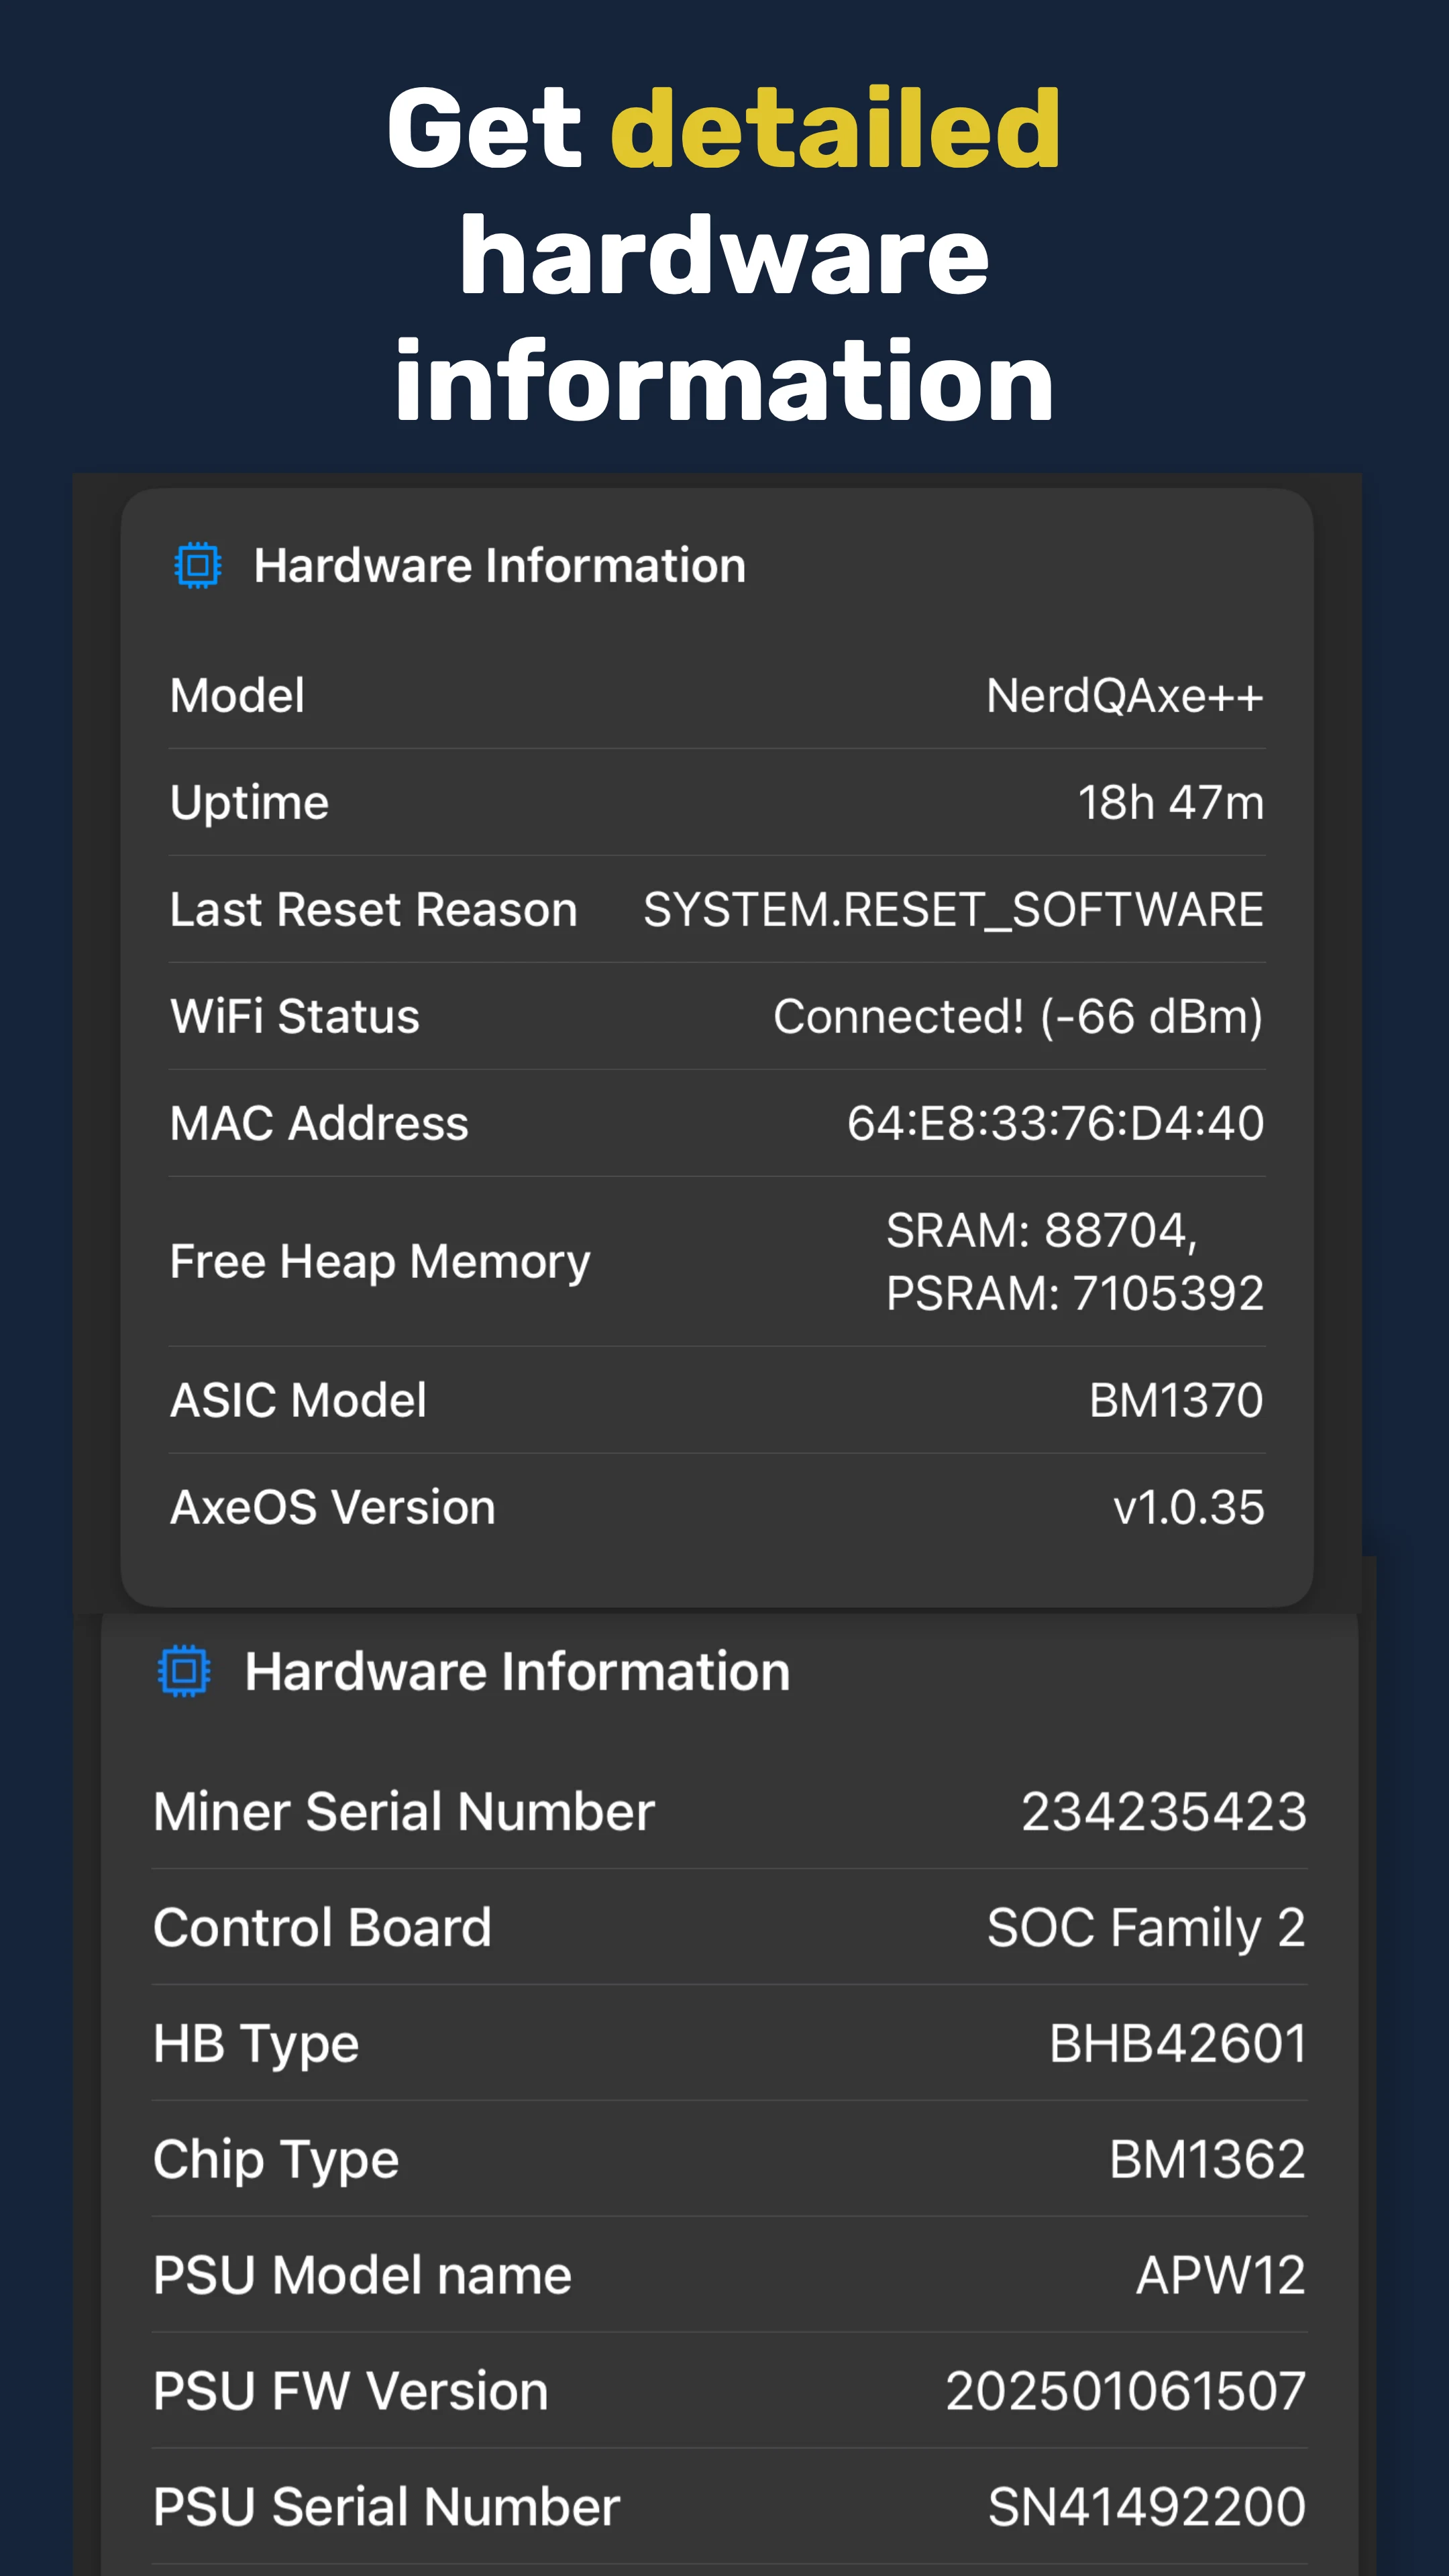Select the miner serial number 234235423
The height and width of the screenshot is (2576, 1449).
(1164, 1812)
